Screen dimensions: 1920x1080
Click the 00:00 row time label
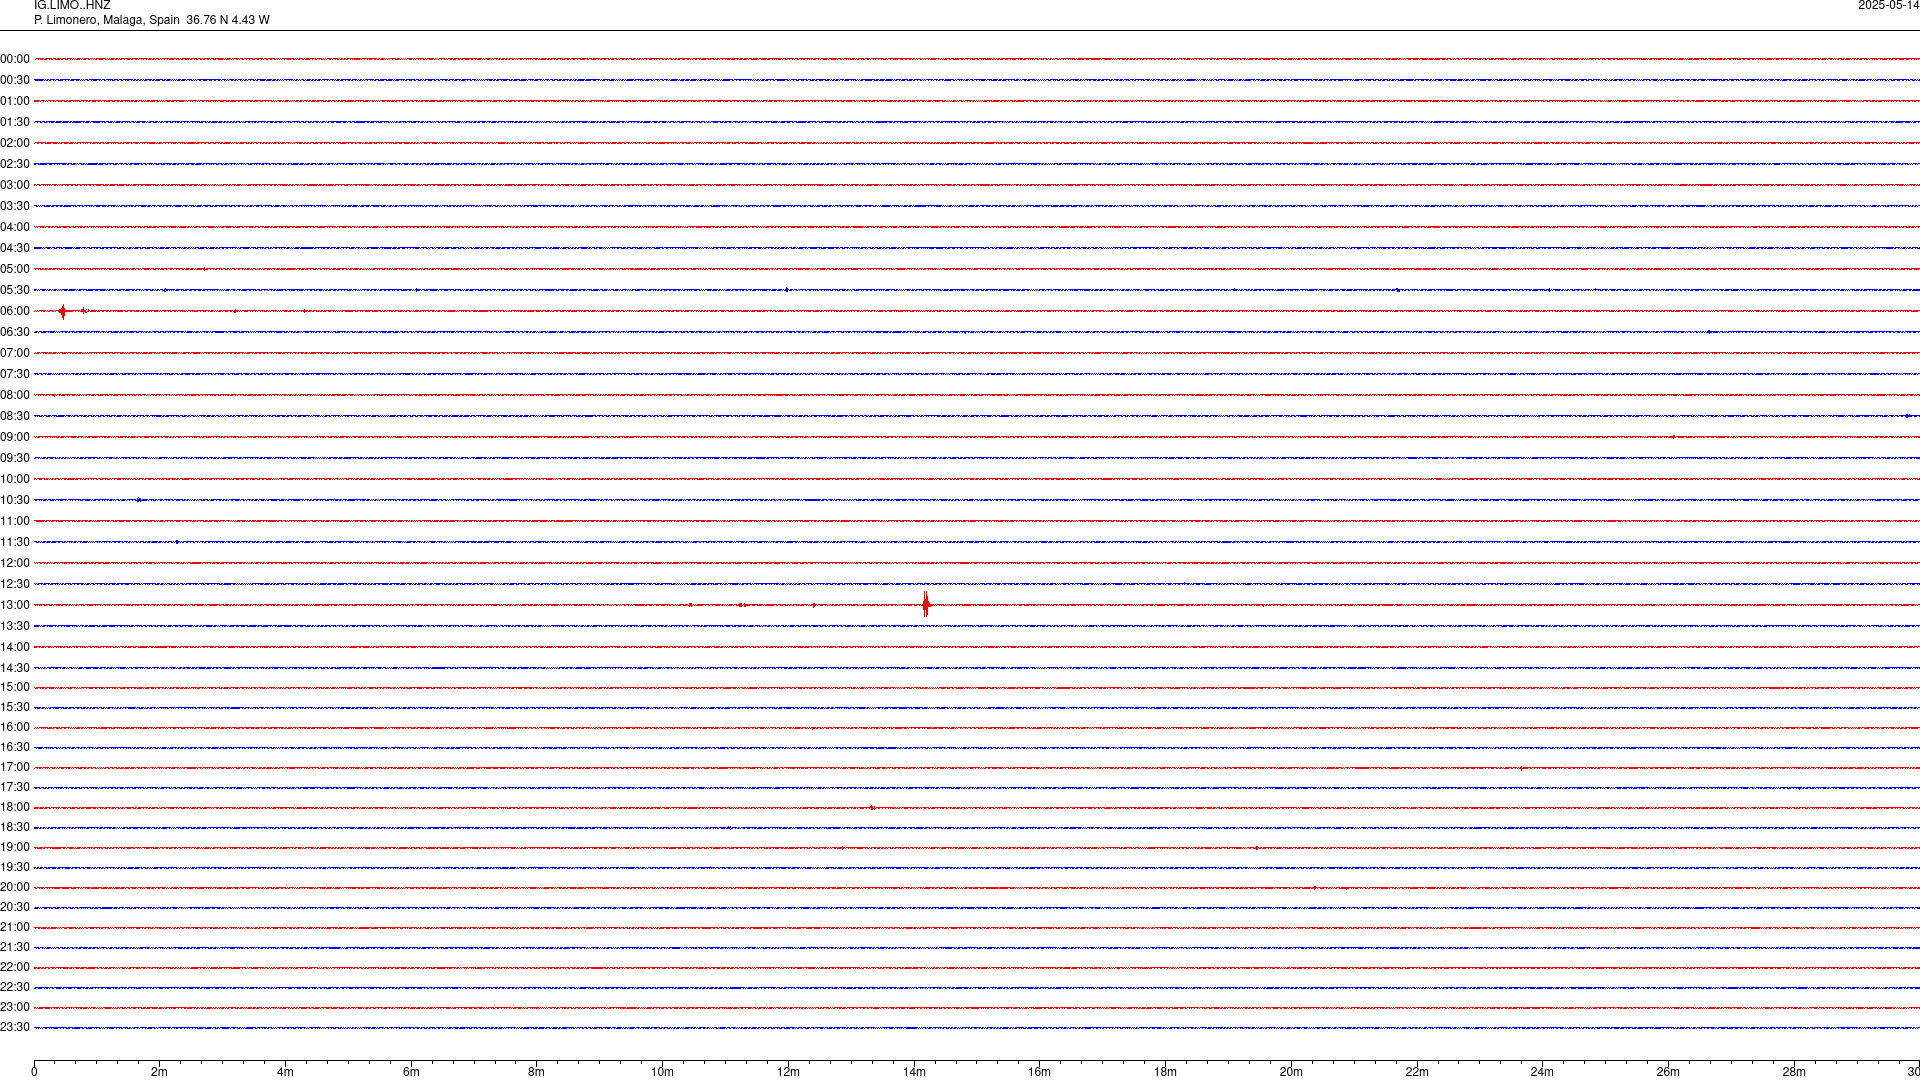click(x=15, y=59)
